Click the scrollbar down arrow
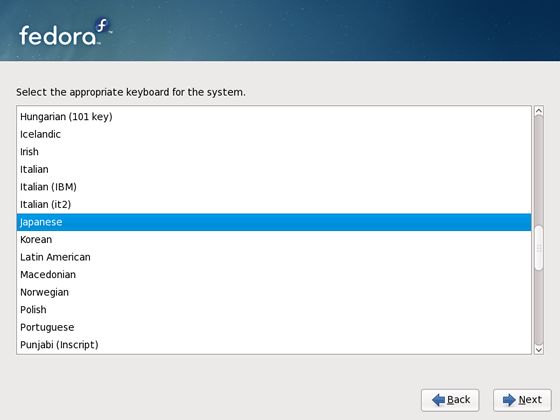This screenshot has width=560, height=420. click(x=539, y=349)
